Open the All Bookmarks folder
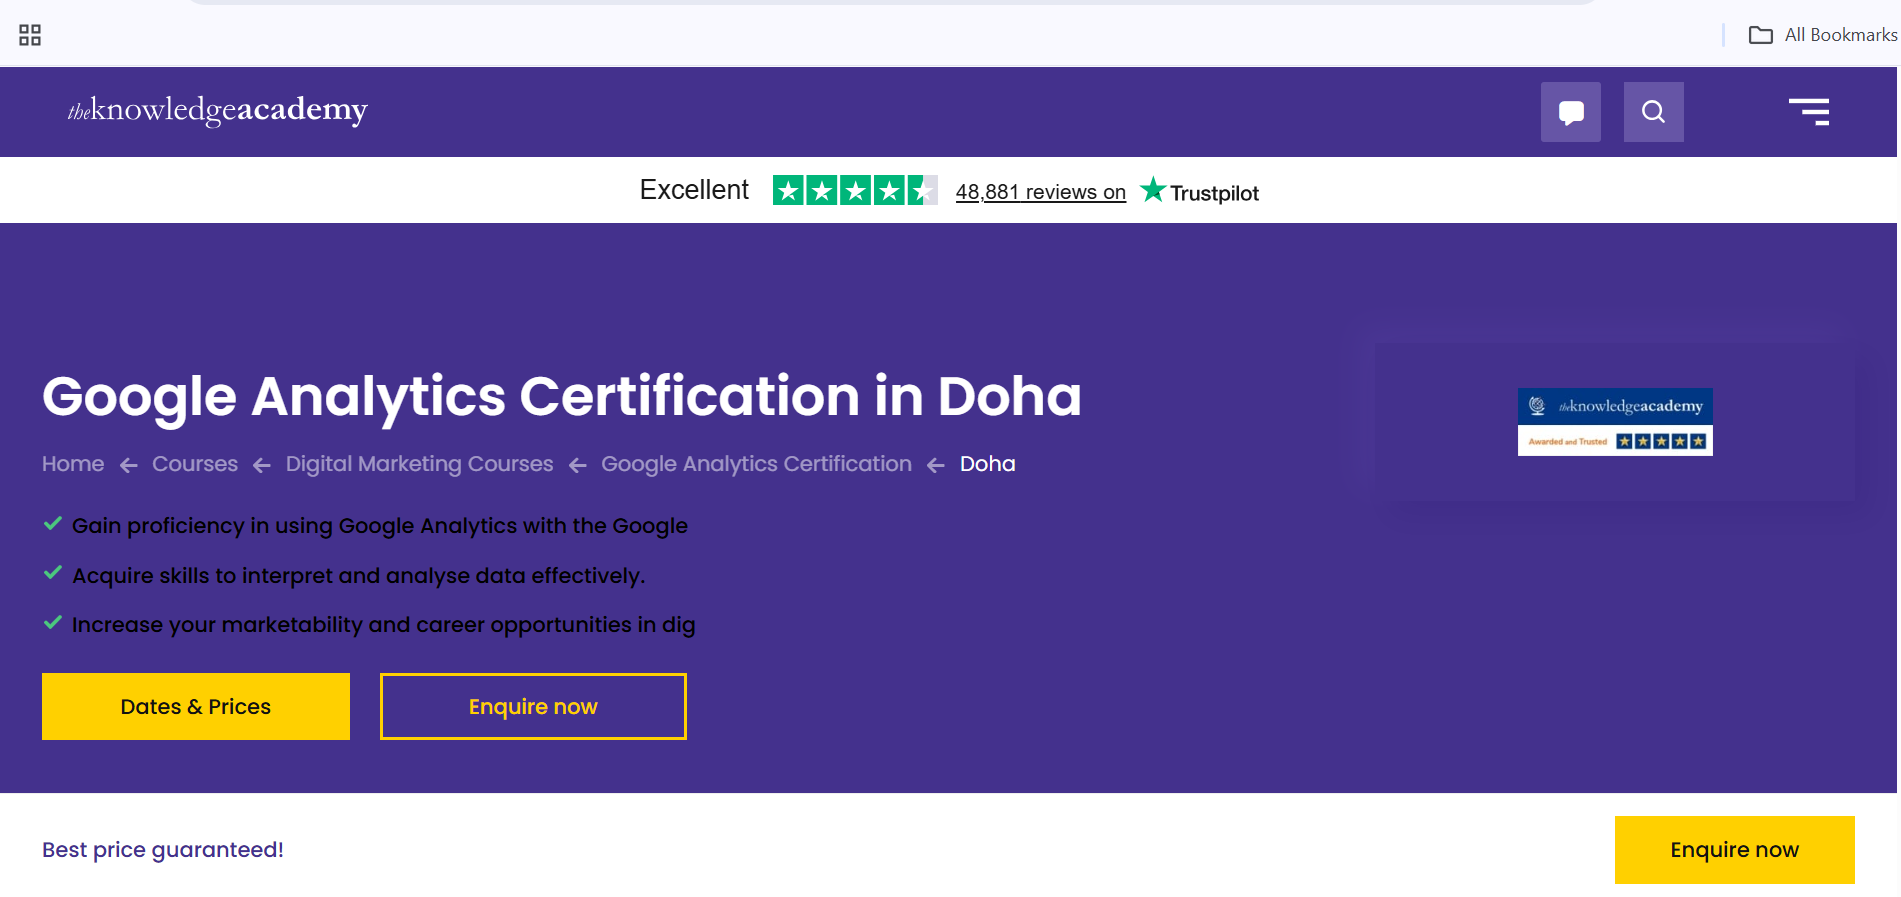Screen dimensions: 1901x897 pos(1822,35)
